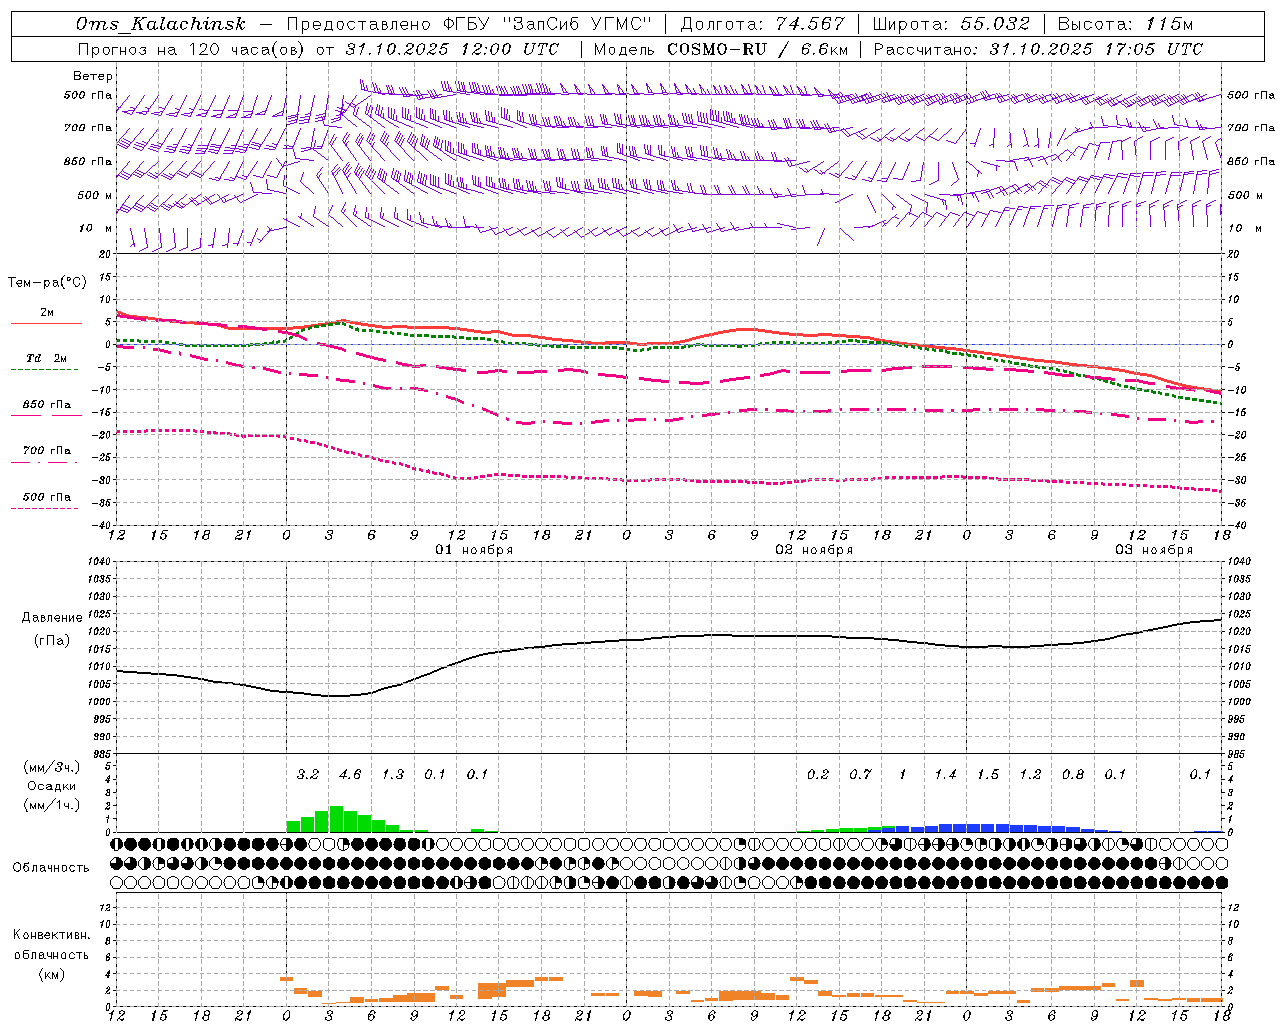Click the precipitation value 0.2

[818, 775]
